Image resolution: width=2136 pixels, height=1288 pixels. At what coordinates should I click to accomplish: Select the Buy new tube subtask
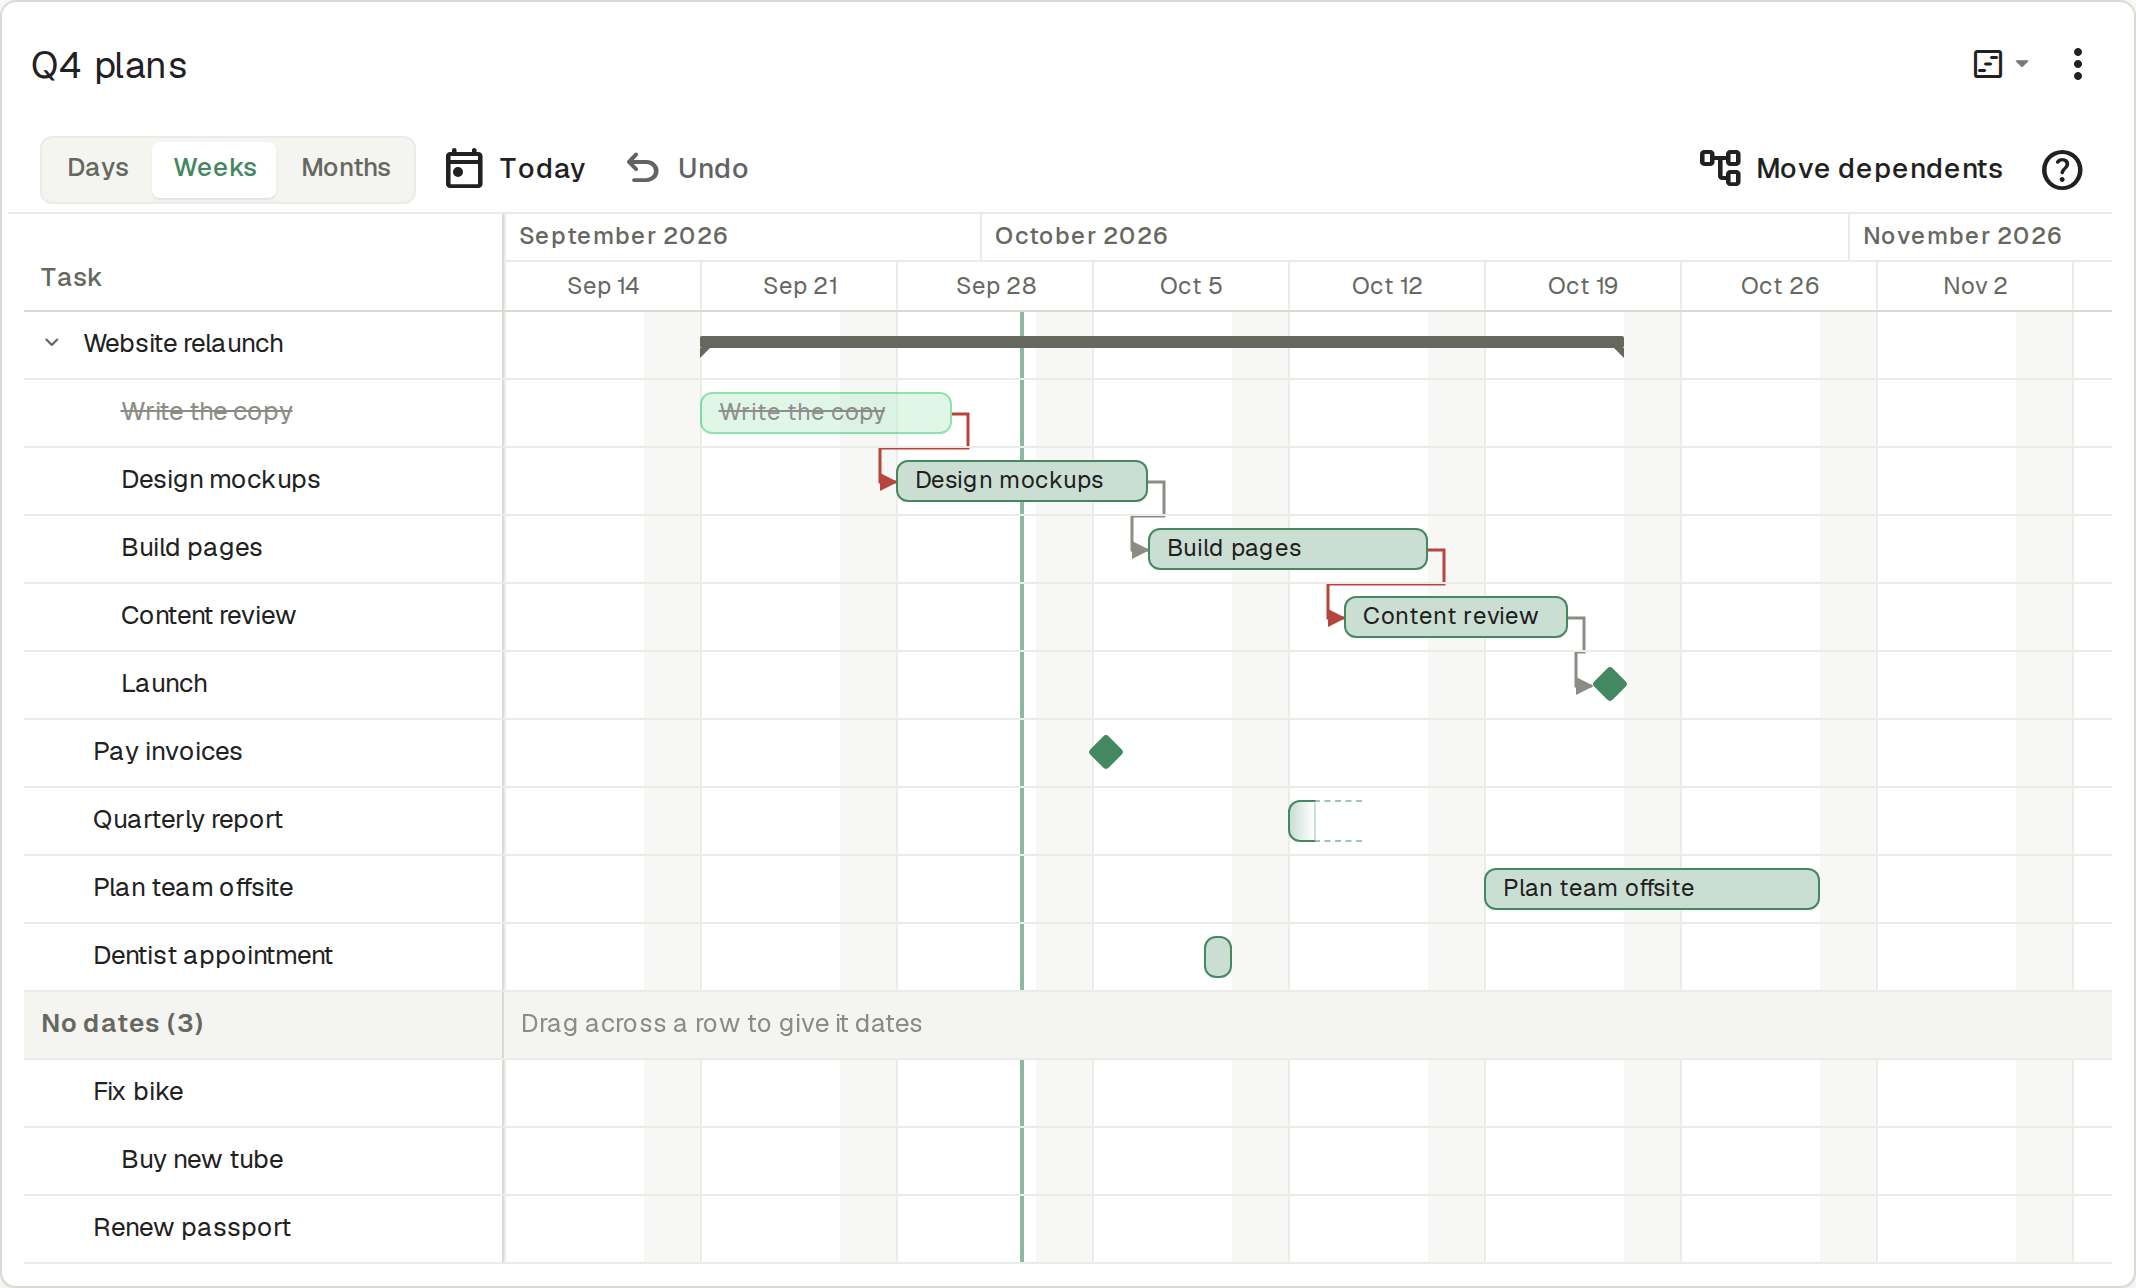(x=202, y=1159)
